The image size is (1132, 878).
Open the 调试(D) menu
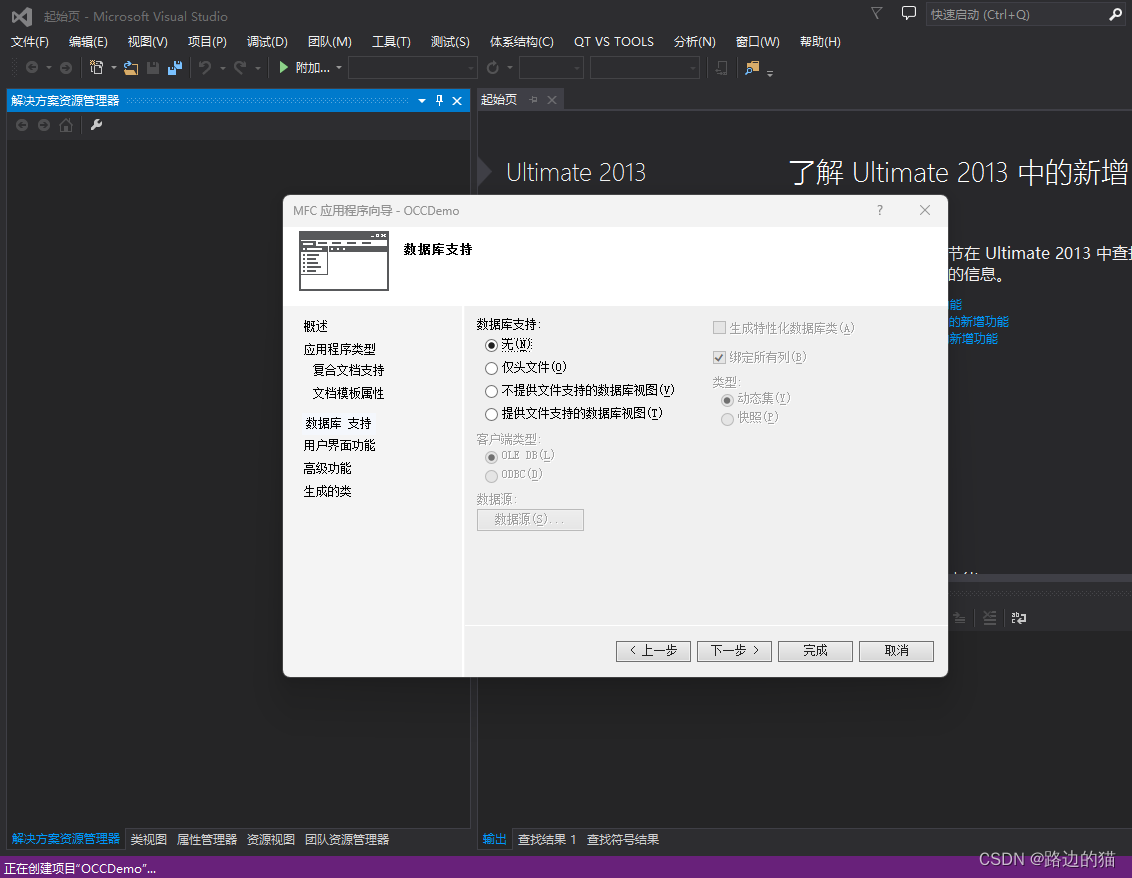pos(267,42)
